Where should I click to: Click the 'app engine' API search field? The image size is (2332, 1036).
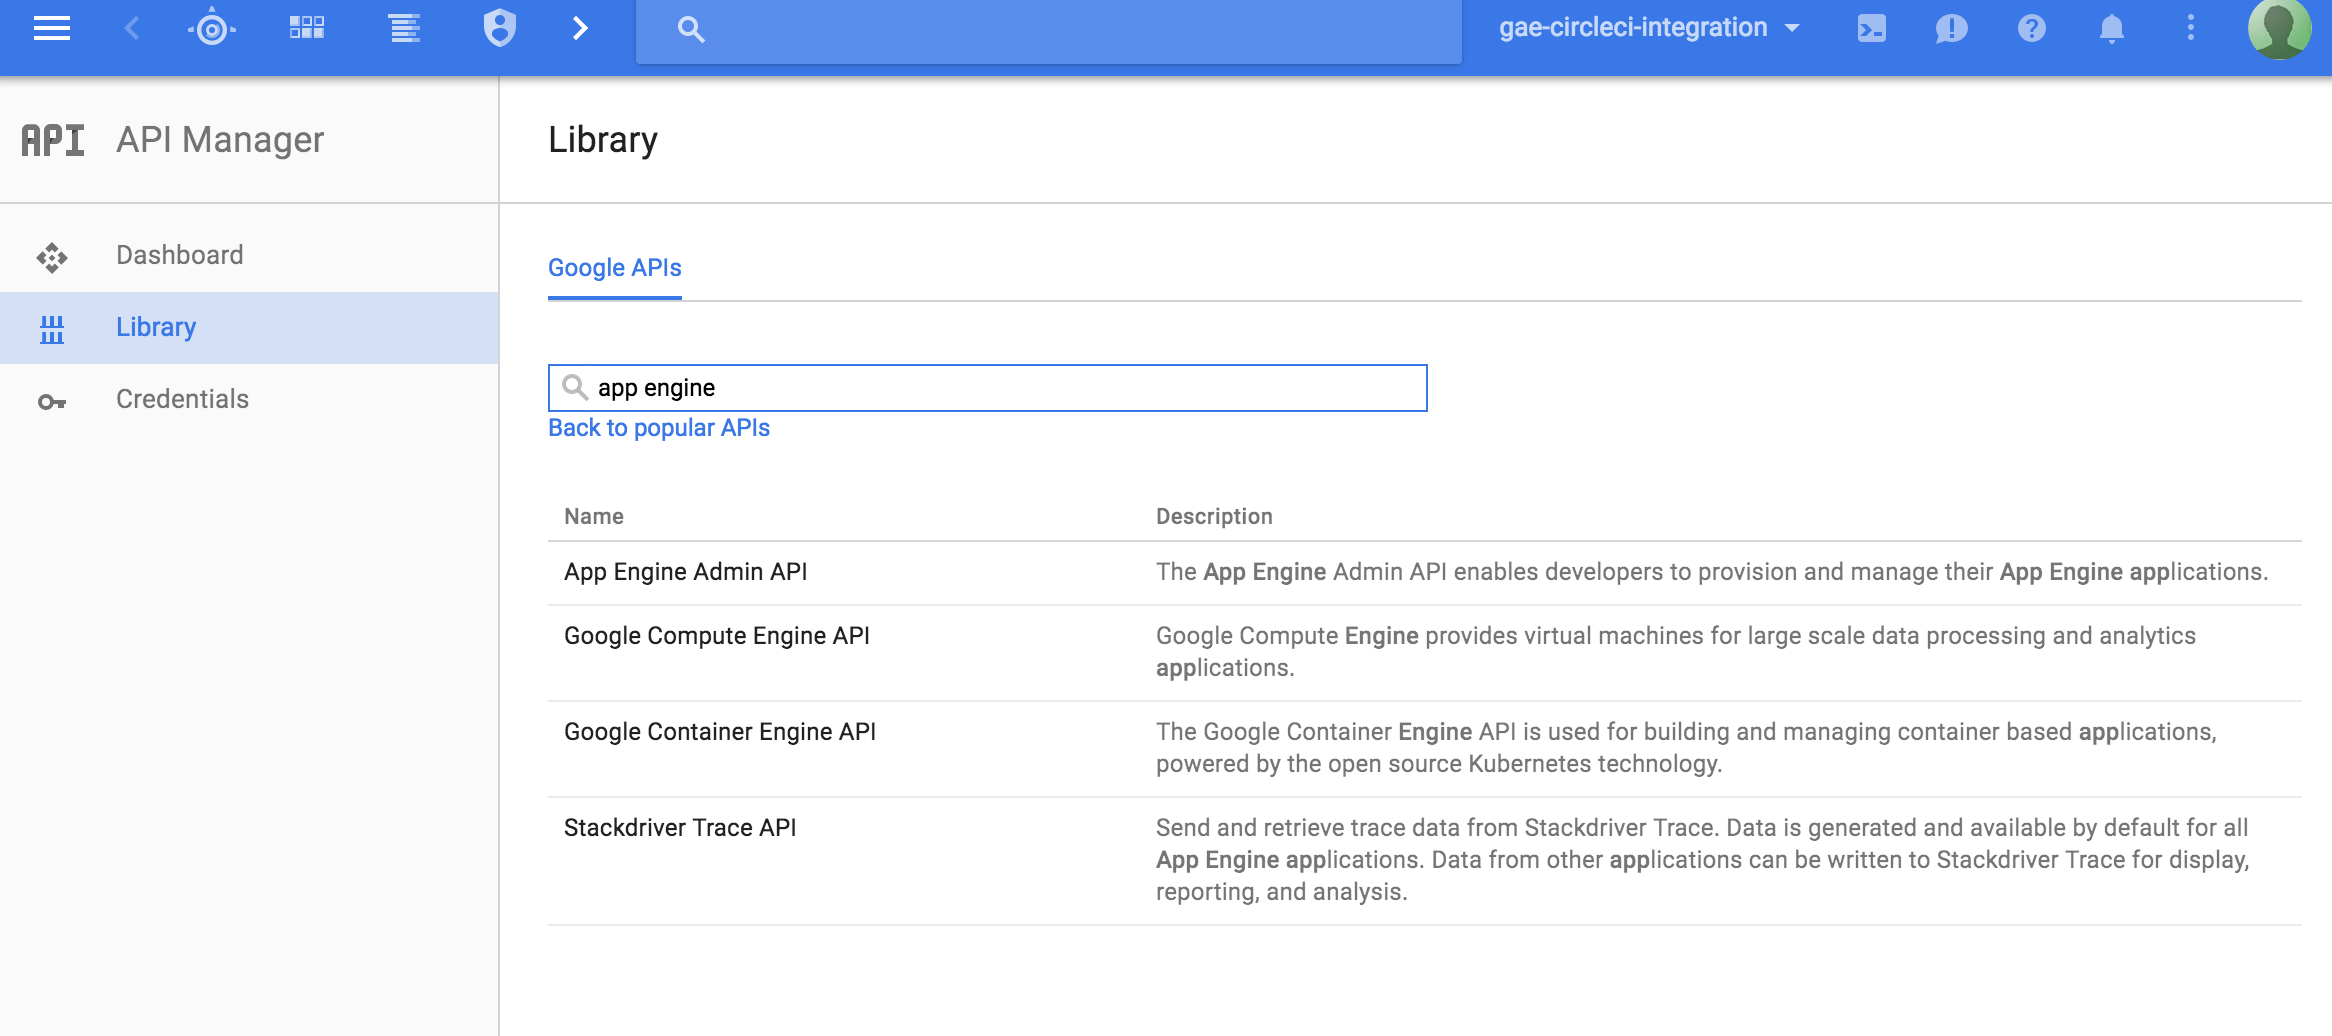[987, 388]
